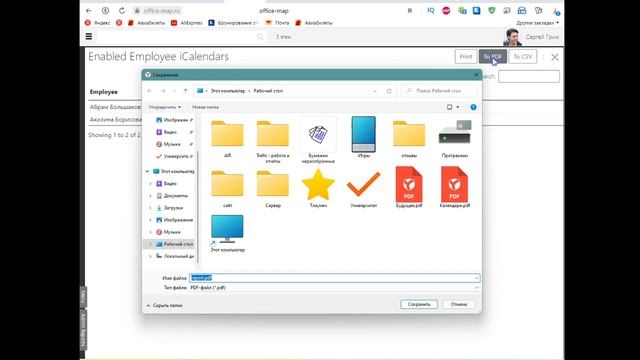Click the Поиск: Рабочий стол search box
The height and width of the screenshot is (360, 640).
click(x=439, y=91)
